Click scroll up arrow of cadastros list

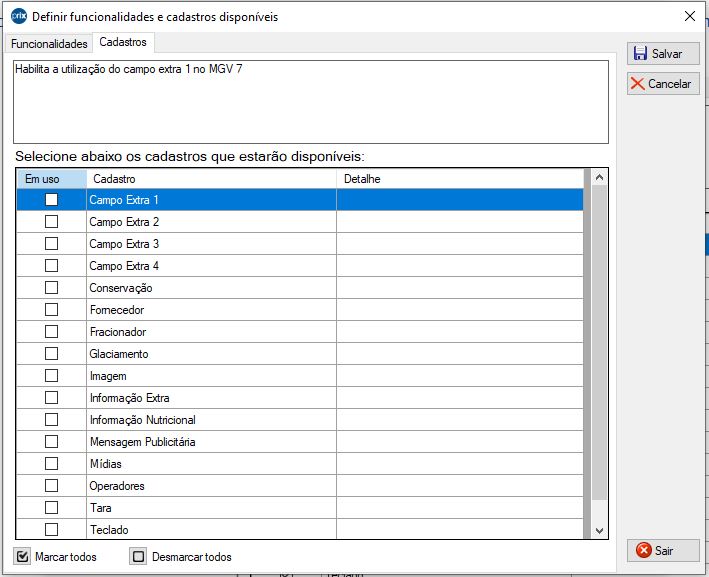599,178
